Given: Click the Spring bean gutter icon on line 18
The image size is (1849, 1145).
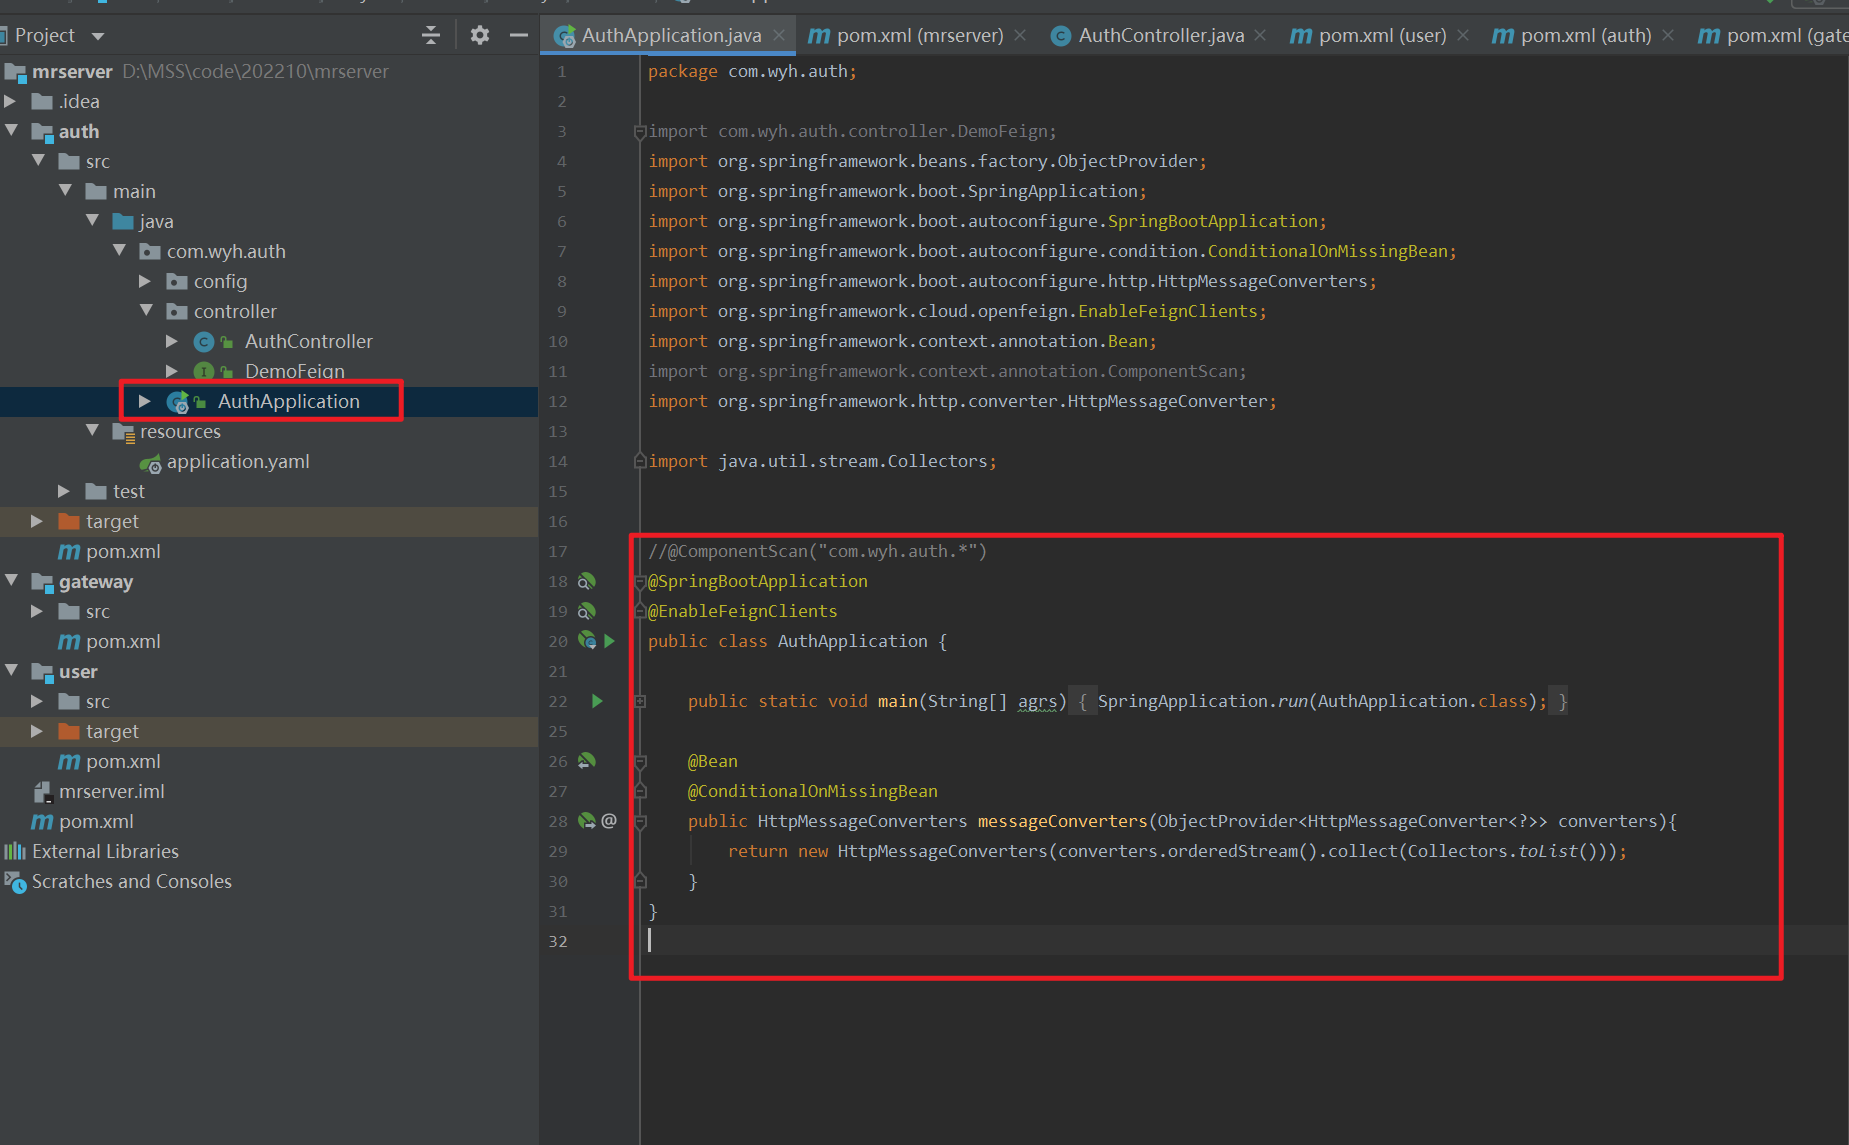Looking at the screenshot, I should pyautogui.click(x=587, y=581).
